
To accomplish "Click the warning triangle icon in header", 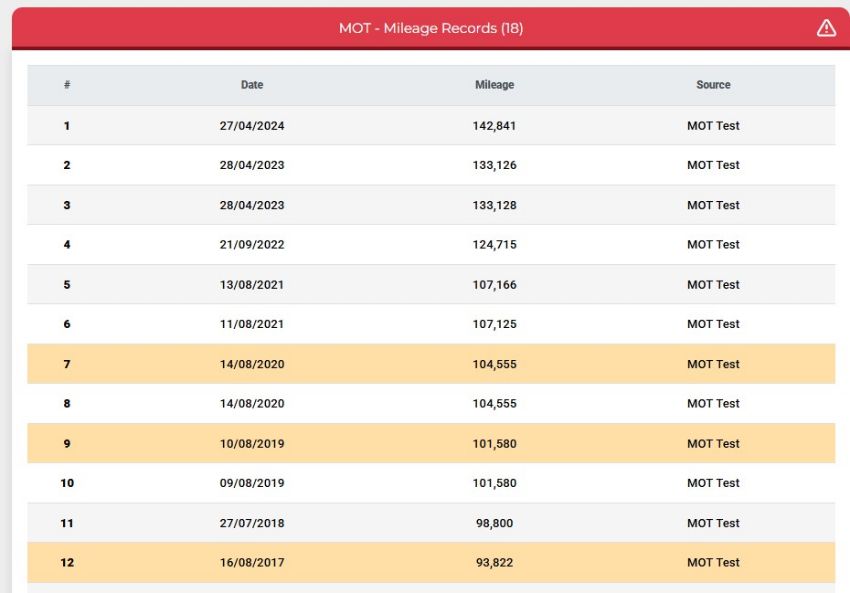I will (x=826, y=28).
